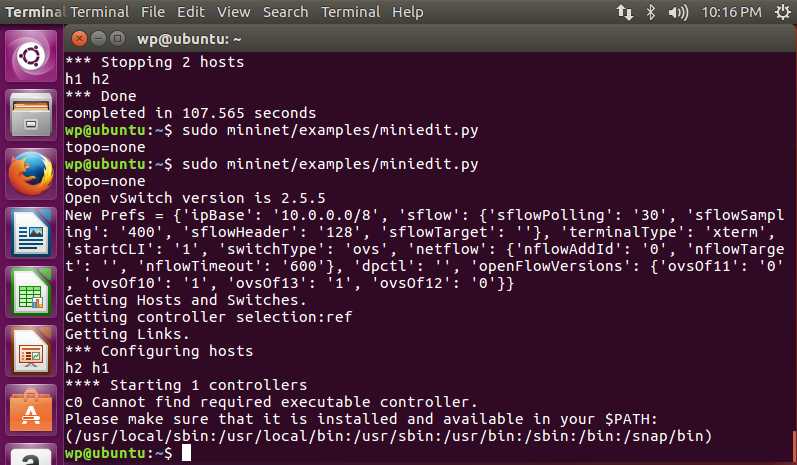Viewport: 797px width, 465px height.
Task: Launch LibreOffice Impress from dock
Action: pyautogui.click(x=31, y=351)
